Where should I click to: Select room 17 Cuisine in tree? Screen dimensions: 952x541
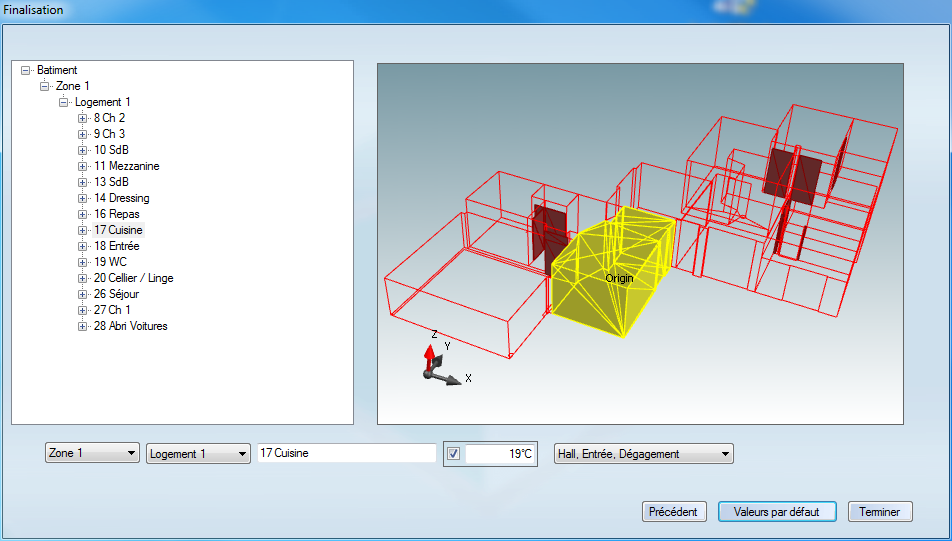[118, 230]
